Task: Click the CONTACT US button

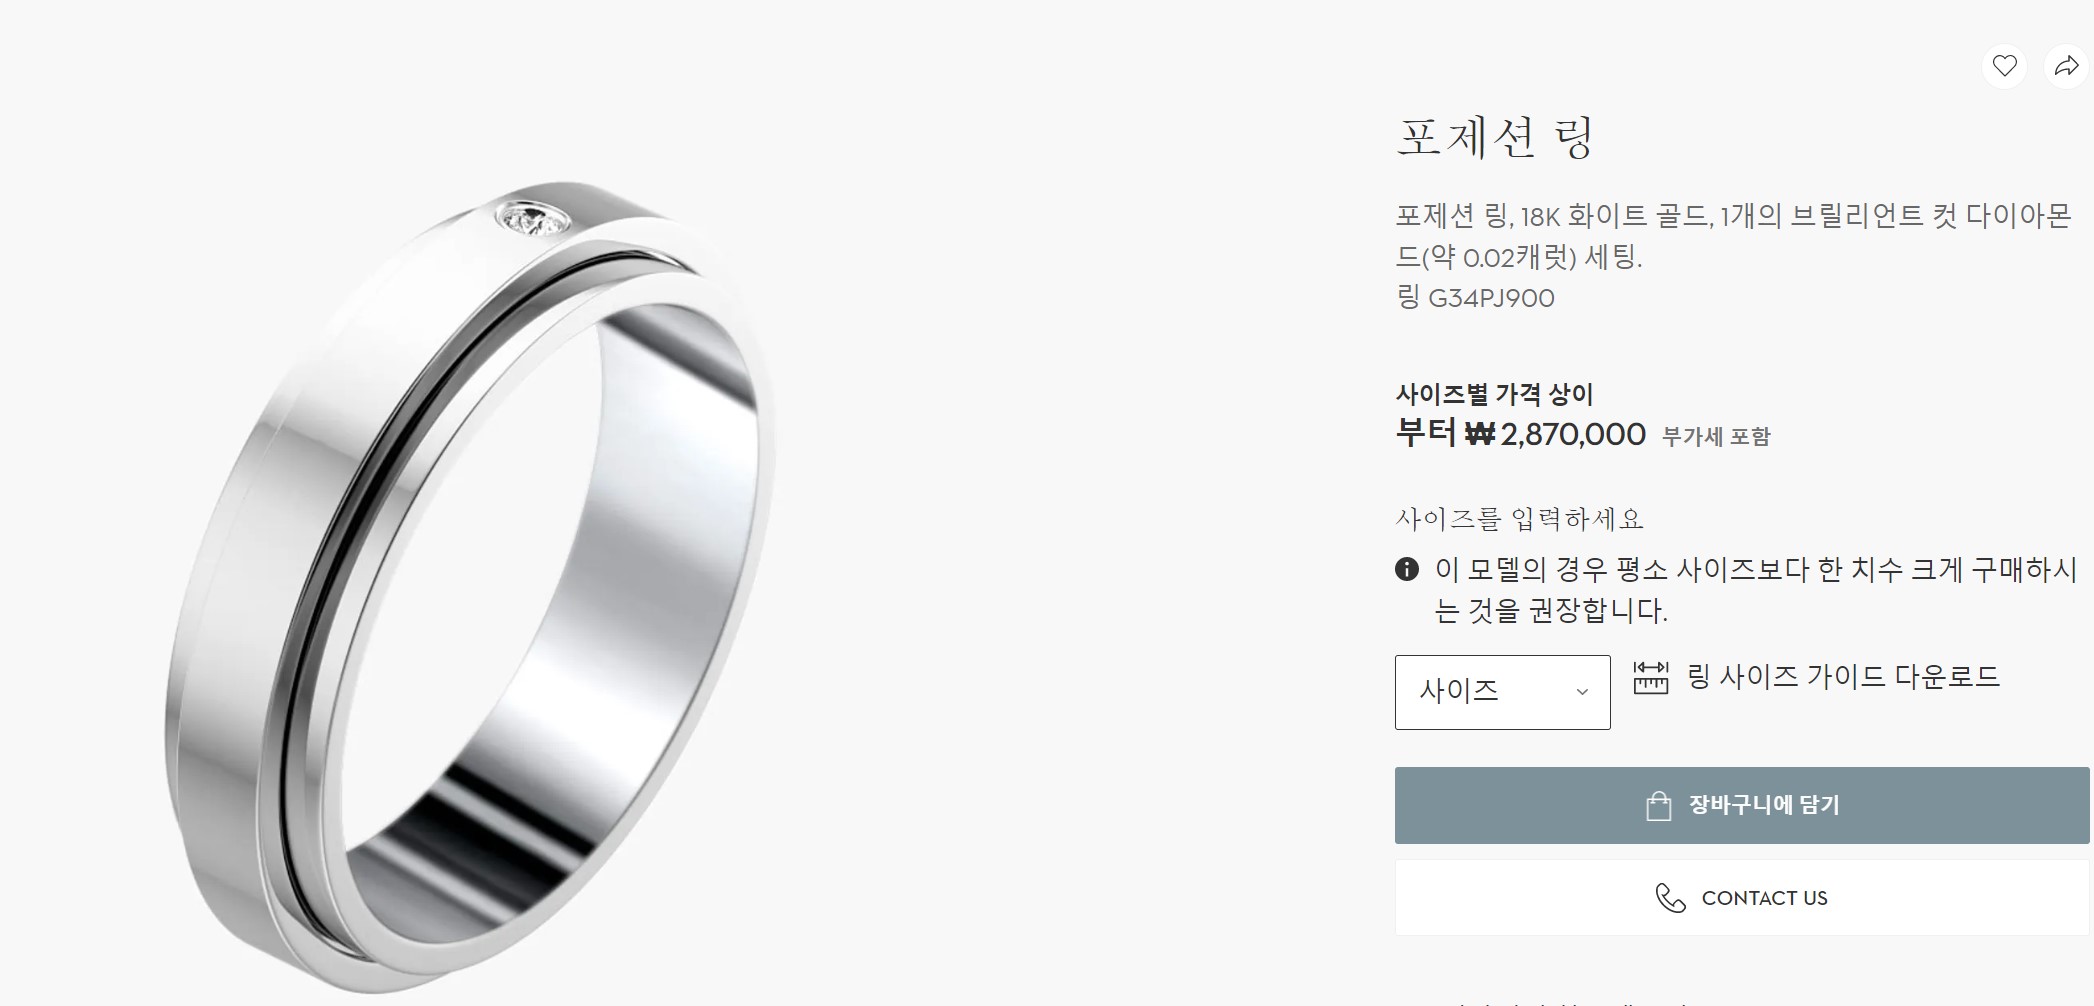Action: pyautogui.click(x=1742, y=898)
